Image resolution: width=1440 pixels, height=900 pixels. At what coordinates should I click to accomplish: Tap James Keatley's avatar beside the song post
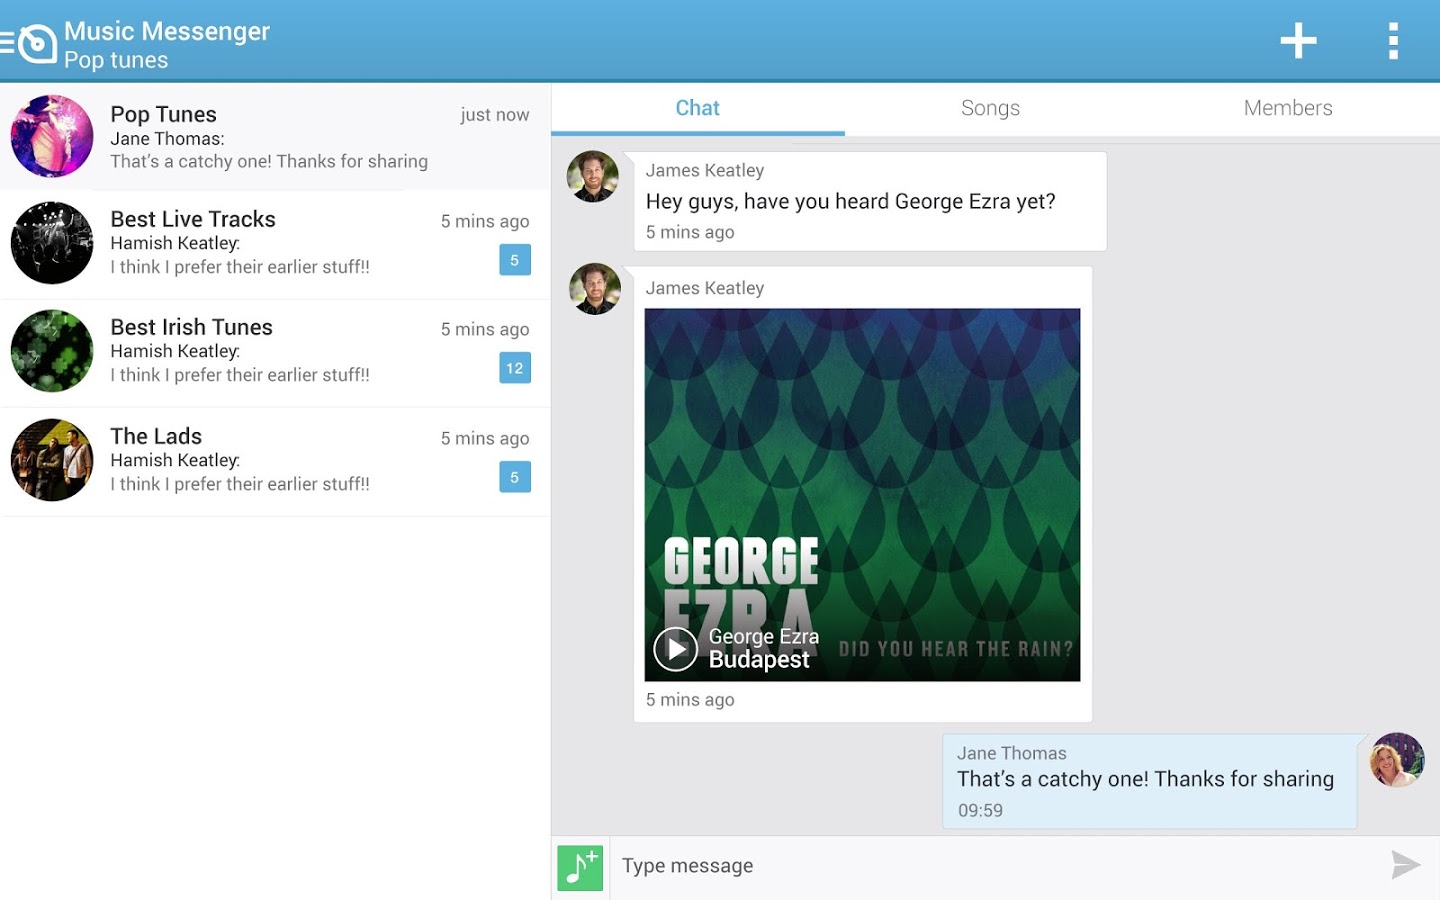point(595,289)
